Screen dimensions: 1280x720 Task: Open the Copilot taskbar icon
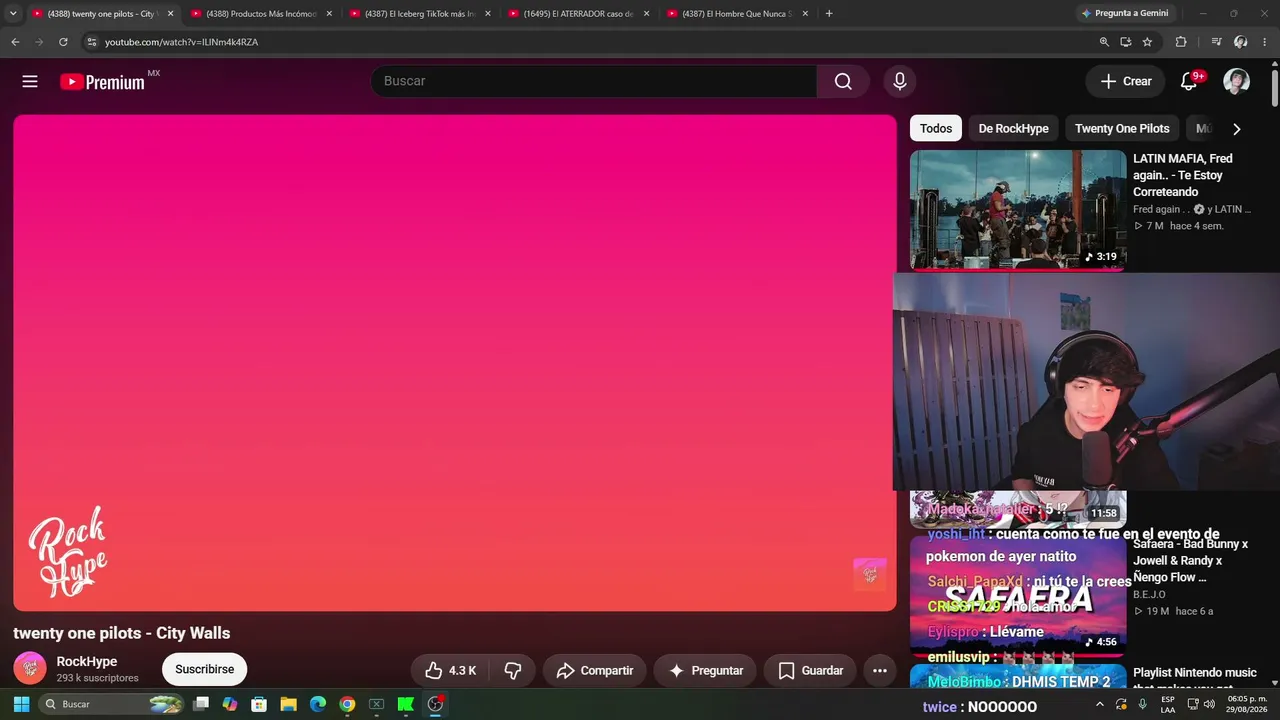(230, 704)
